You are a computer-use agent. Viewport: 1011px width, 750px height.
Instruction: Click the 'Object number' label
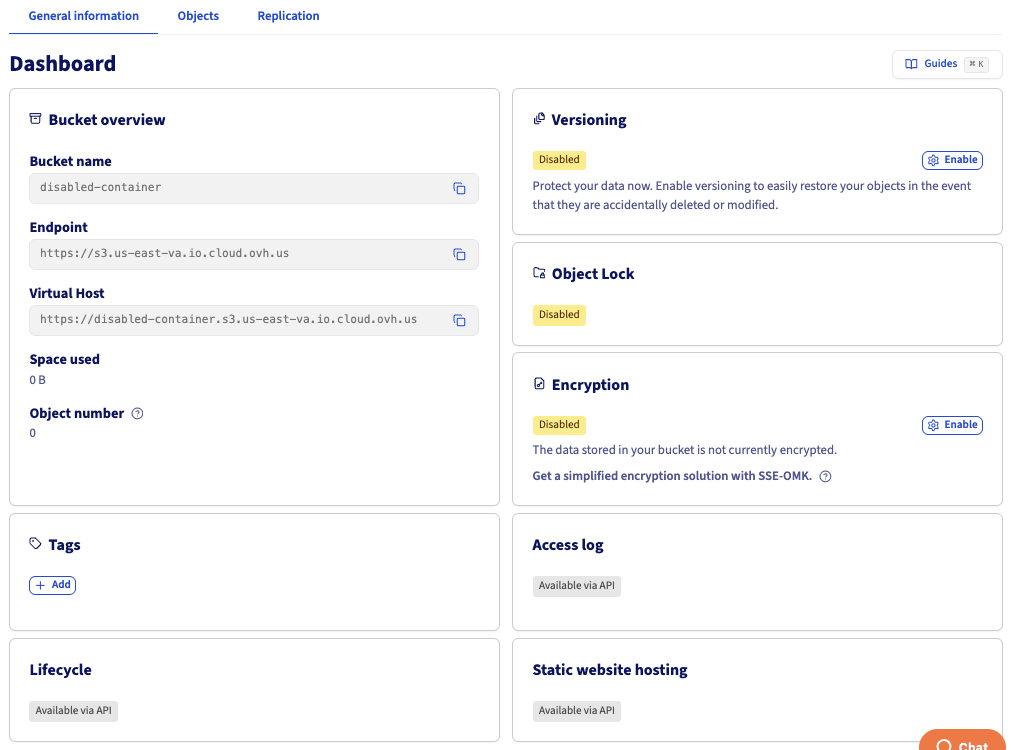pyautogui.click(x=77, y=413)
